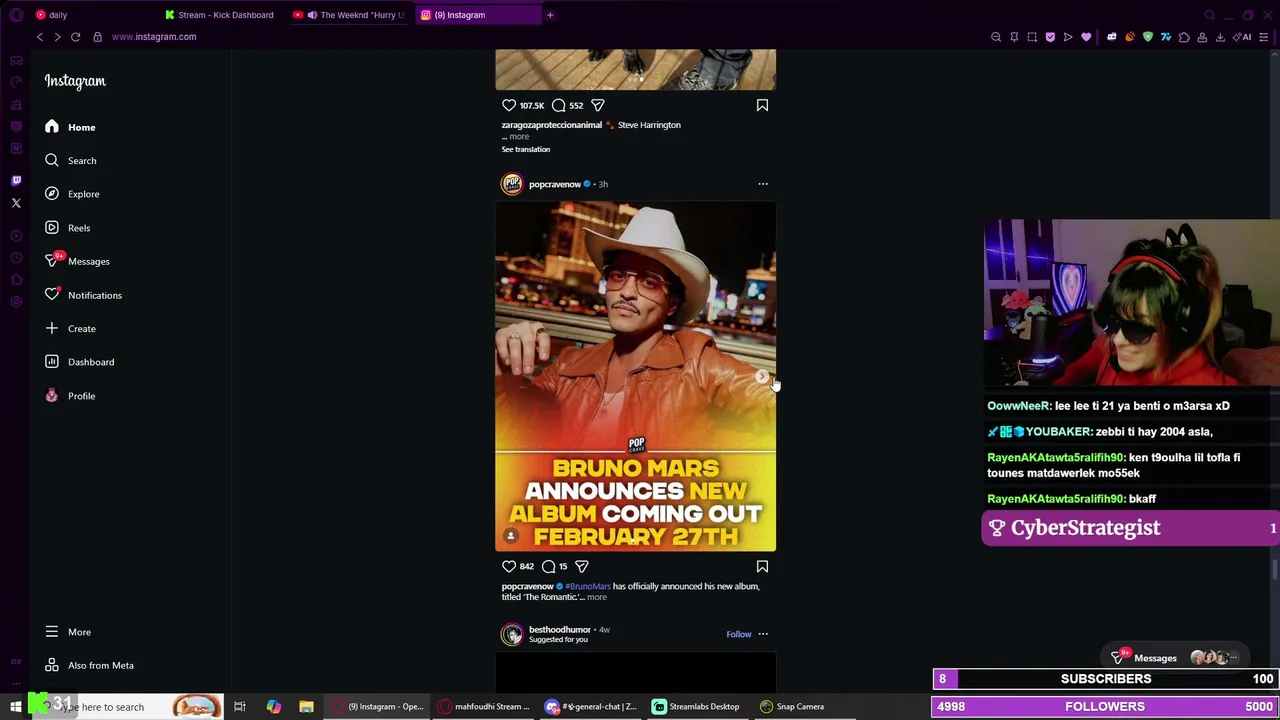Image resolution: width=1280 pixels, height=720 pixels.
Task: Open the More menu in sidebar
Action: (x=68, y=632)
